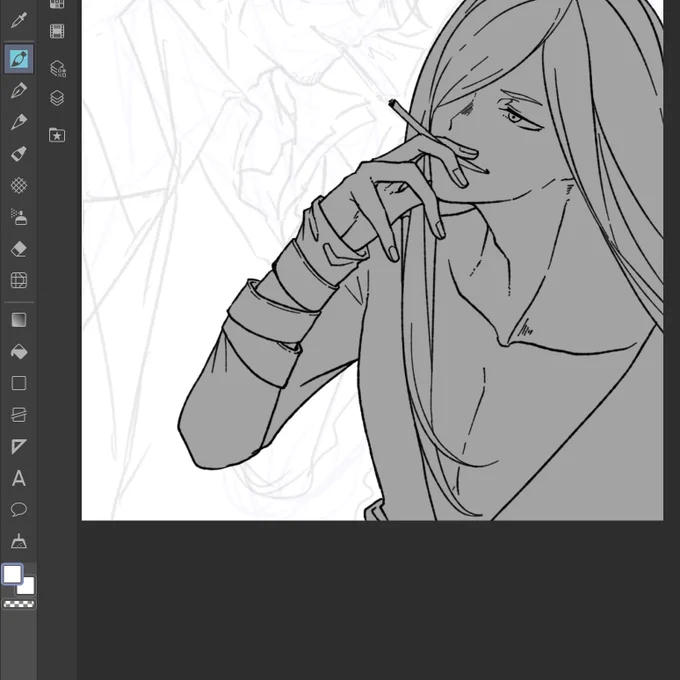Select the Pencil tool
680x680 pixels.
coord(19,122)
